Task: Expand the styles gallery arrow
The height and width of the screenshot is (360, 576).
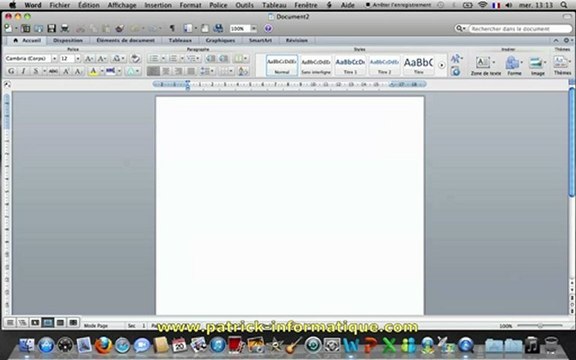Action: (x=442, y=65)
